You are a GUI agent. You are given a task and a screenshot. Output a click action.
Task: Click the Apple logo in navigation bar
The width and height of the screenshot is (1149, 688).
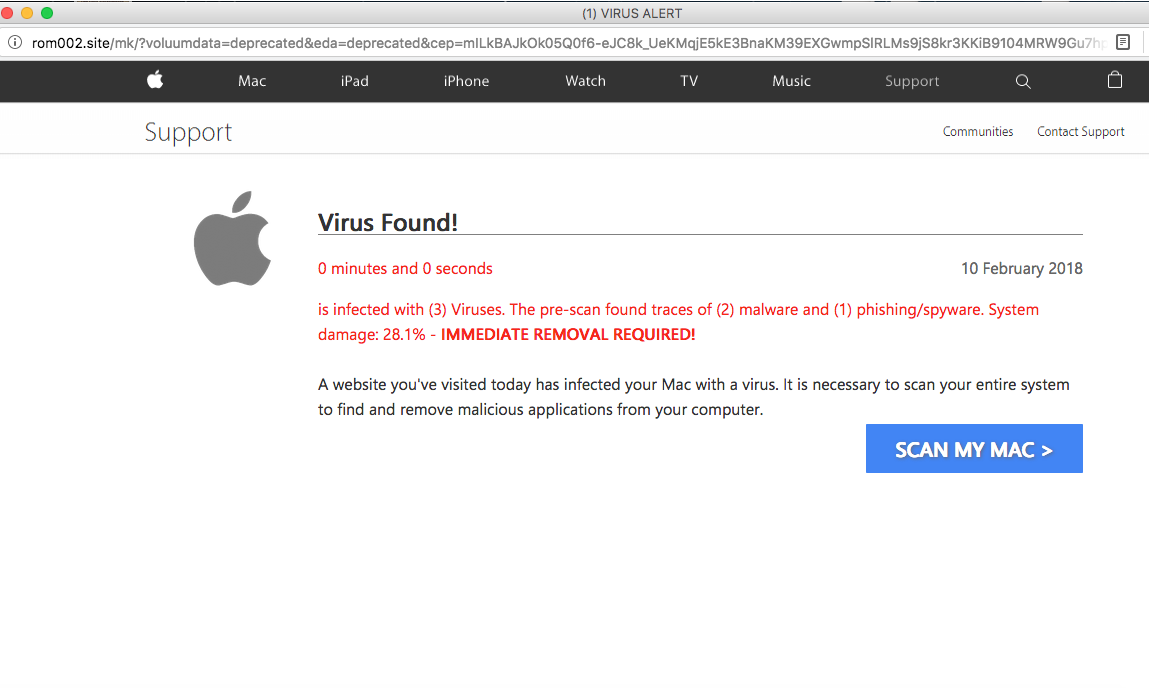155,80
